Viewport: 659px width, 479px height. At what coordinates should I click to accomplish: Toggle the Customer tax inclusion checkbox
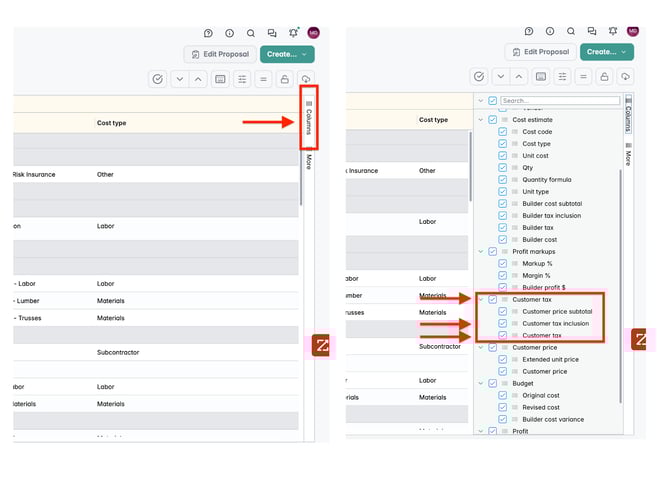[503, 324]
